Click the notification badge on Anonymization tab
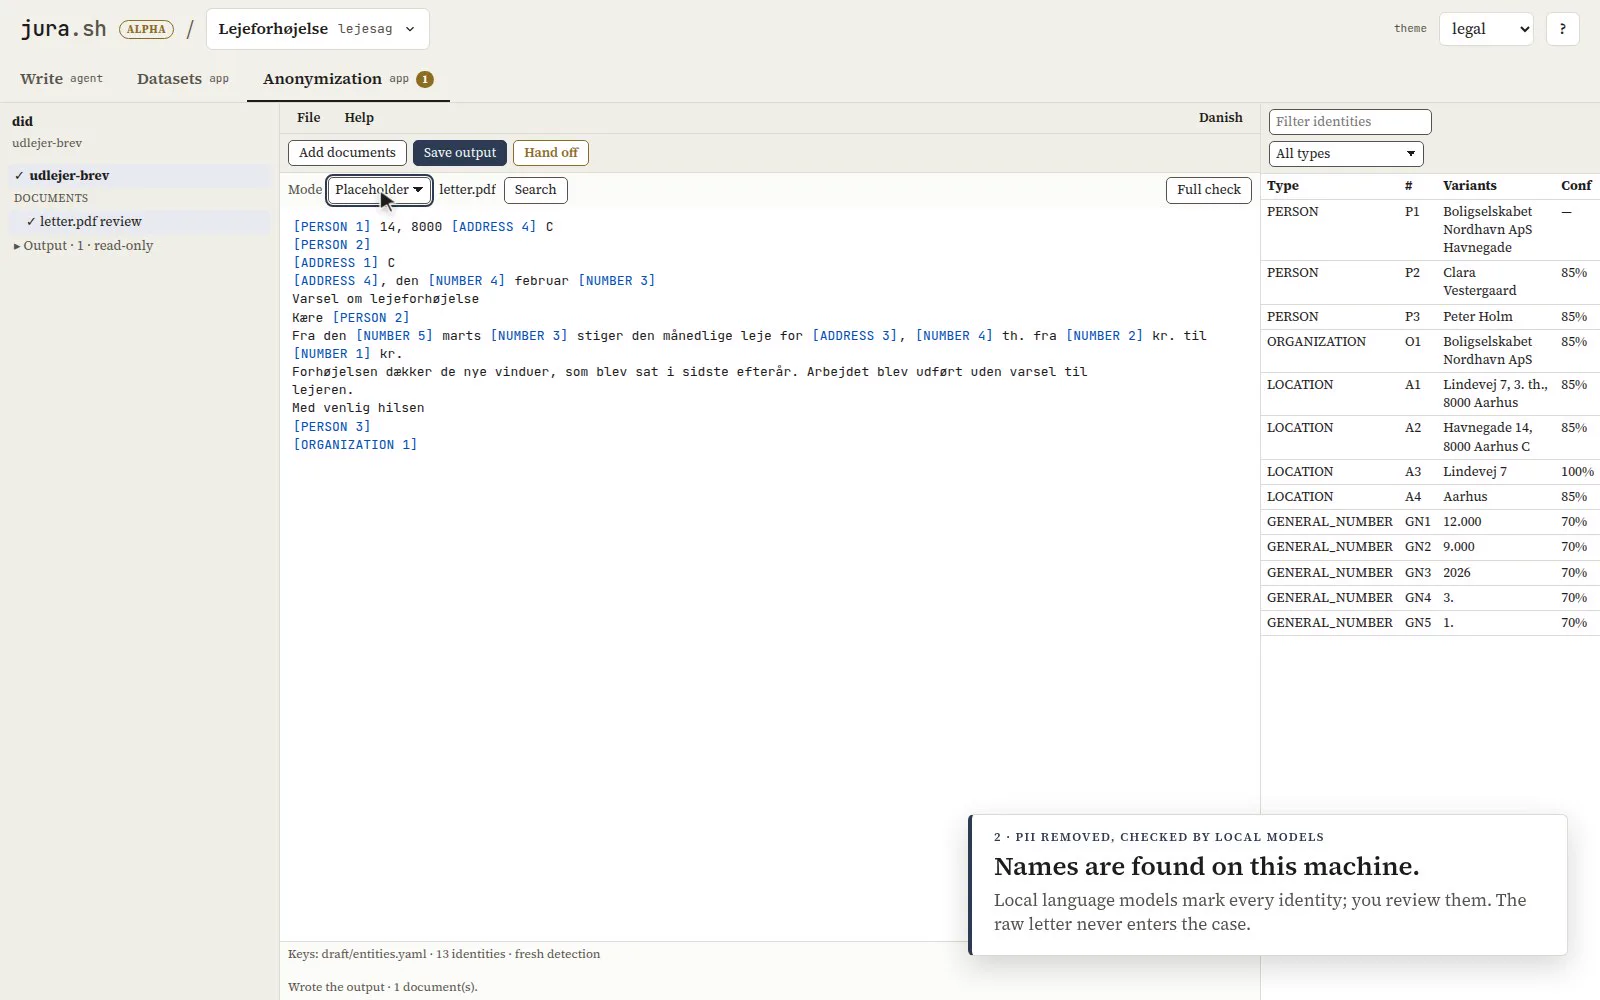The image size is (1600, 1000). coord(425,79)
